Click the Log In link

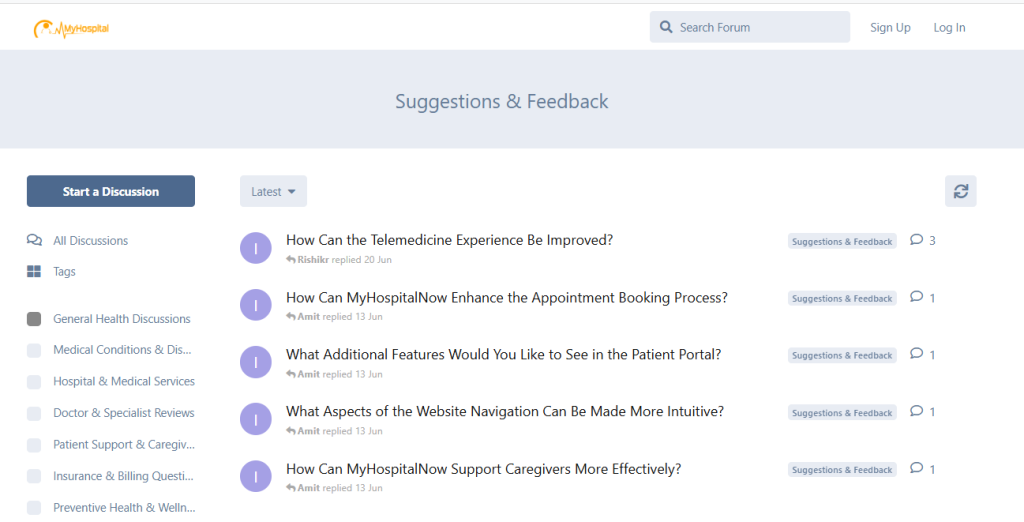(x=949, y=28)
